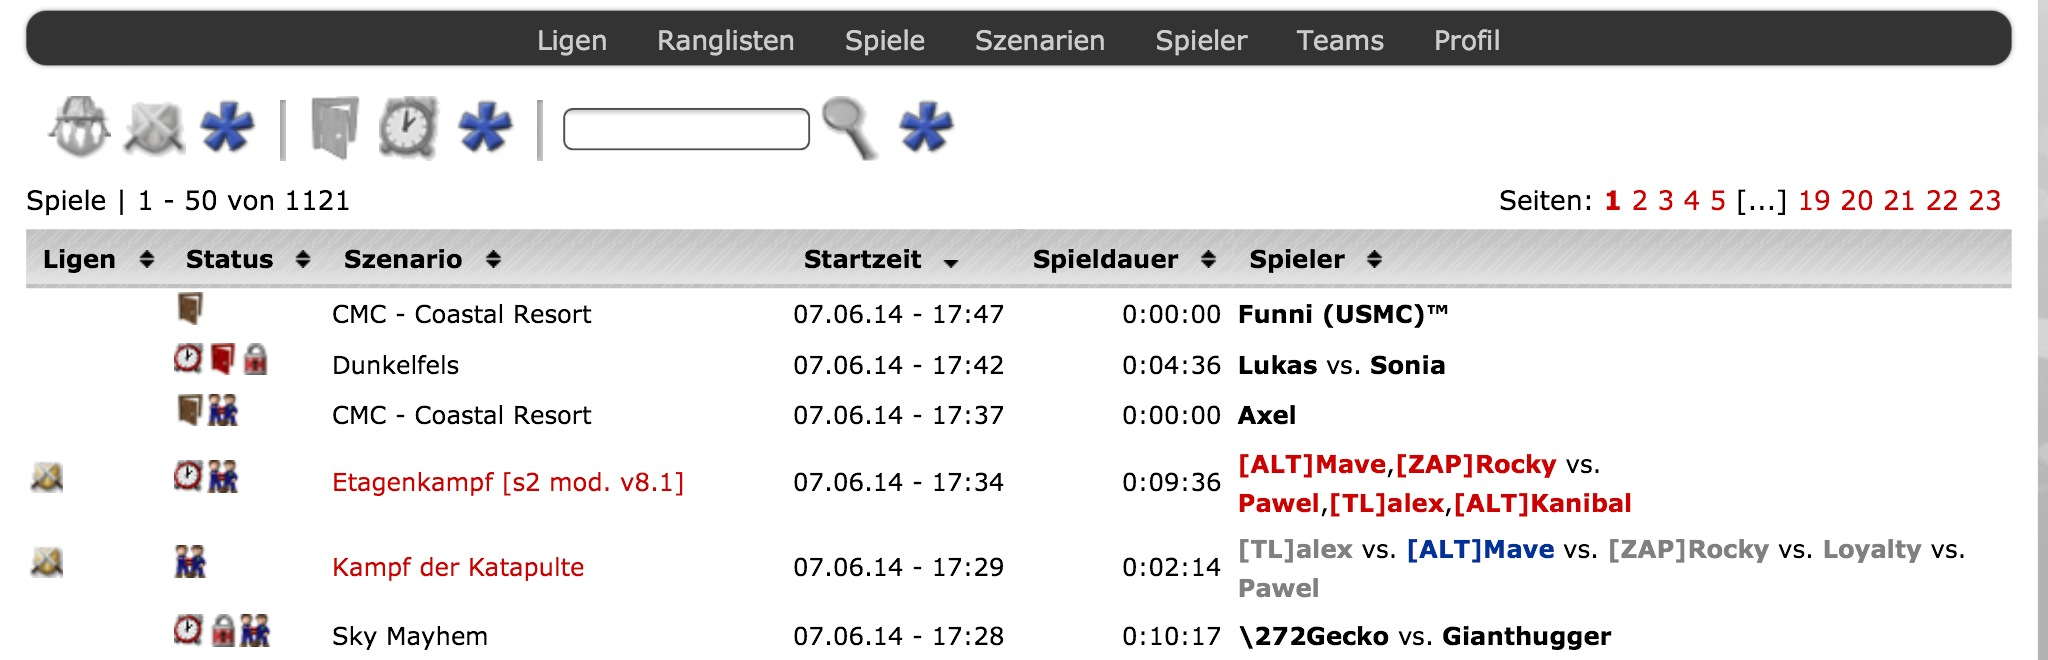2048x660 pixels.
Task: Click into the search text field
Action: click(686, 129)
